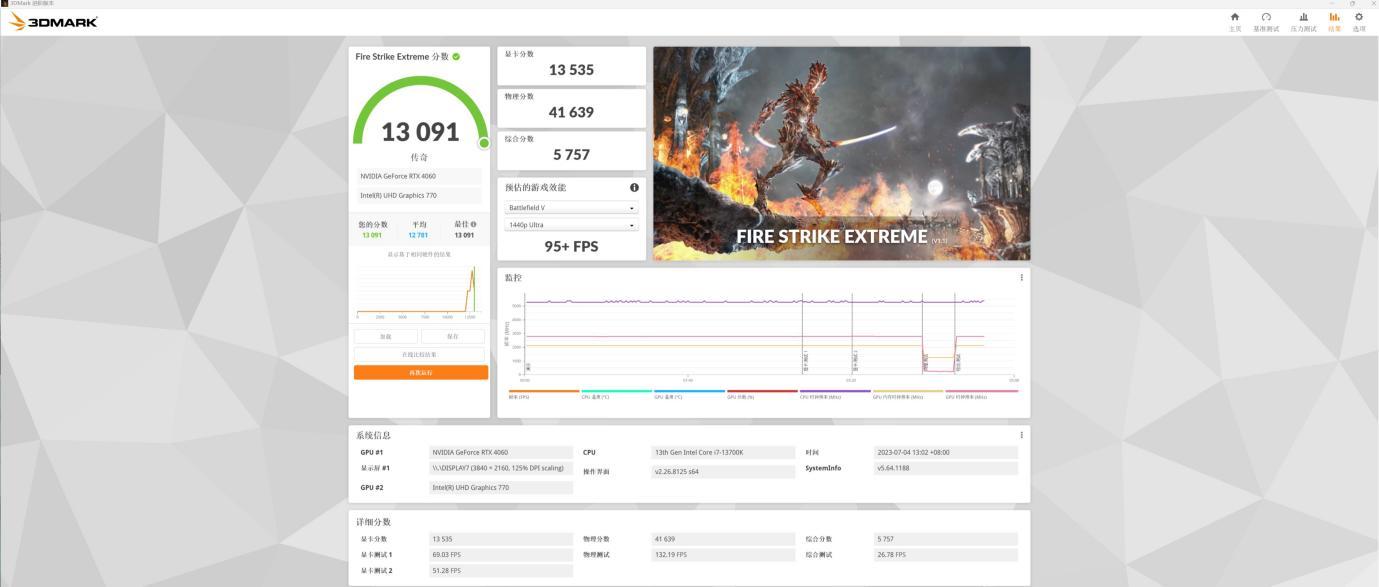
Task: Click the 13 091 main score
Action: click(x=420, y=132)
